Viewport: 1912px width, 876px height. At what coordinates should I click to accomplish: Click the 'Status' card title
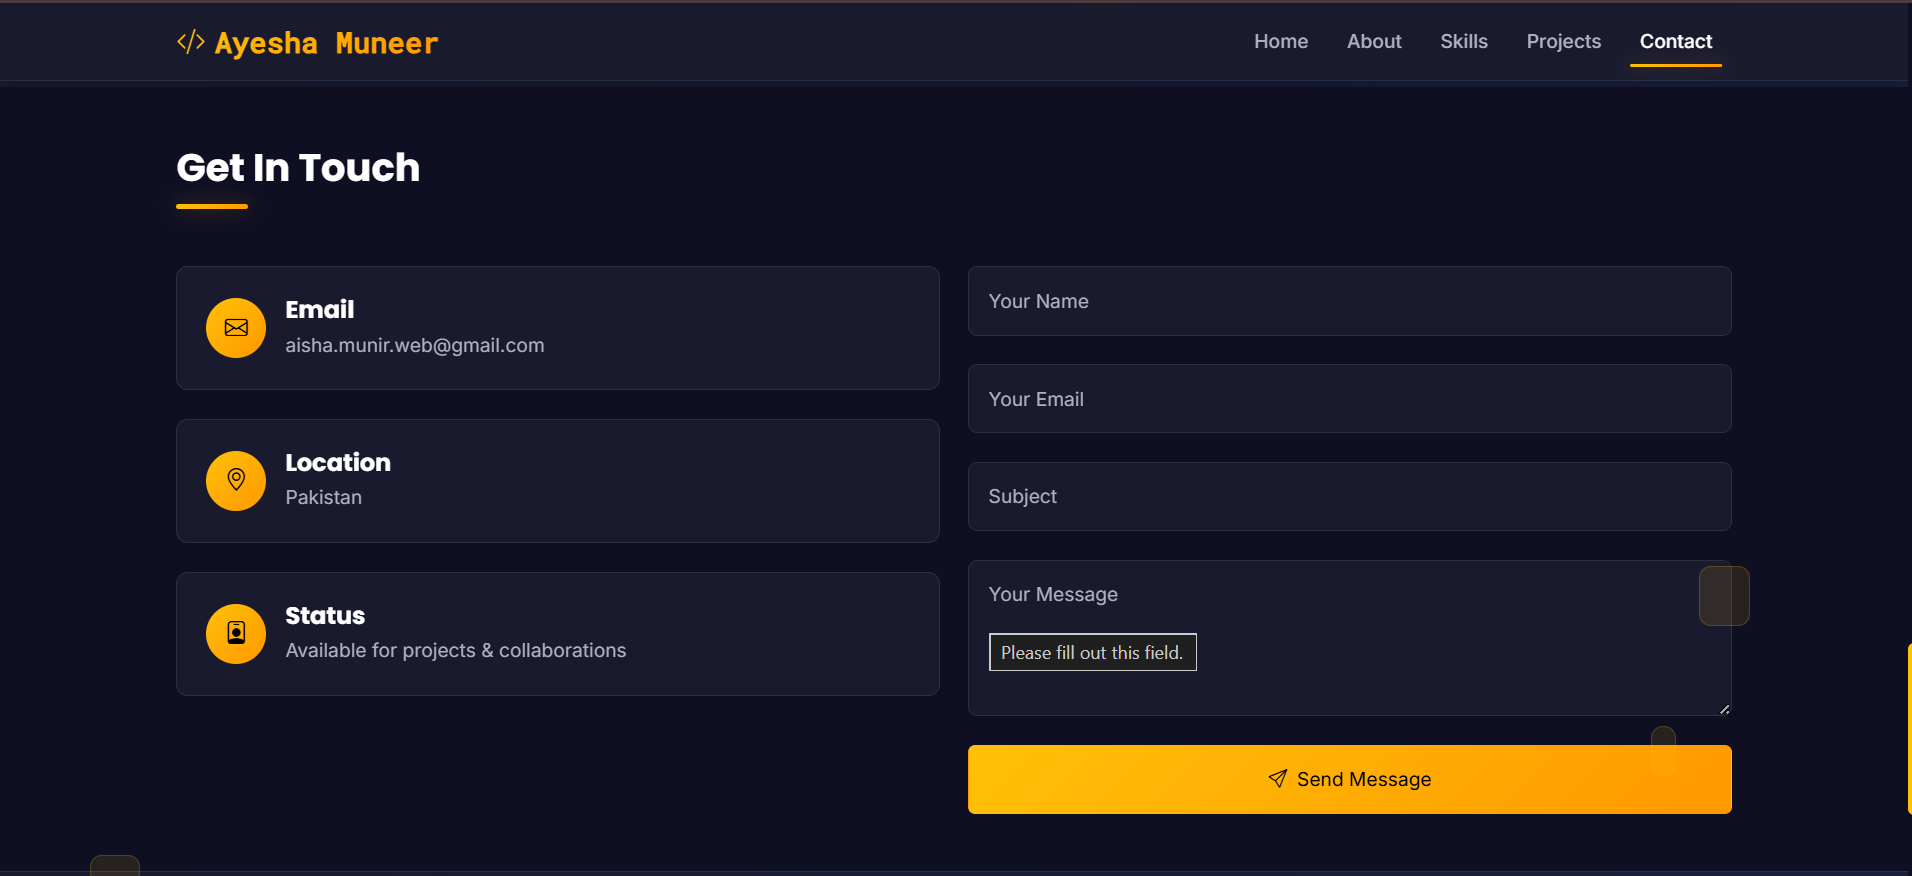click(325, 615)
